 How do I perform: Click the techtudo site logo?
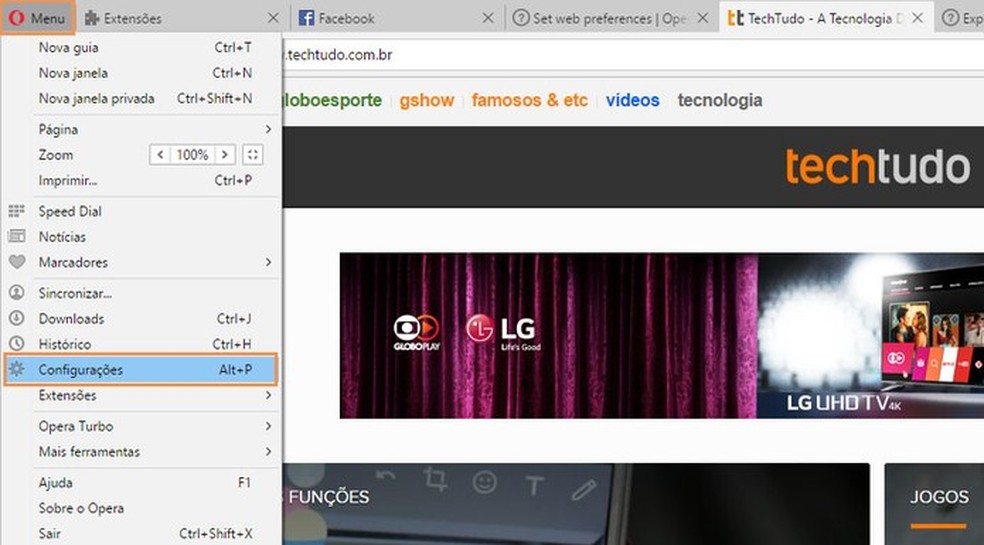click(877, 166)
